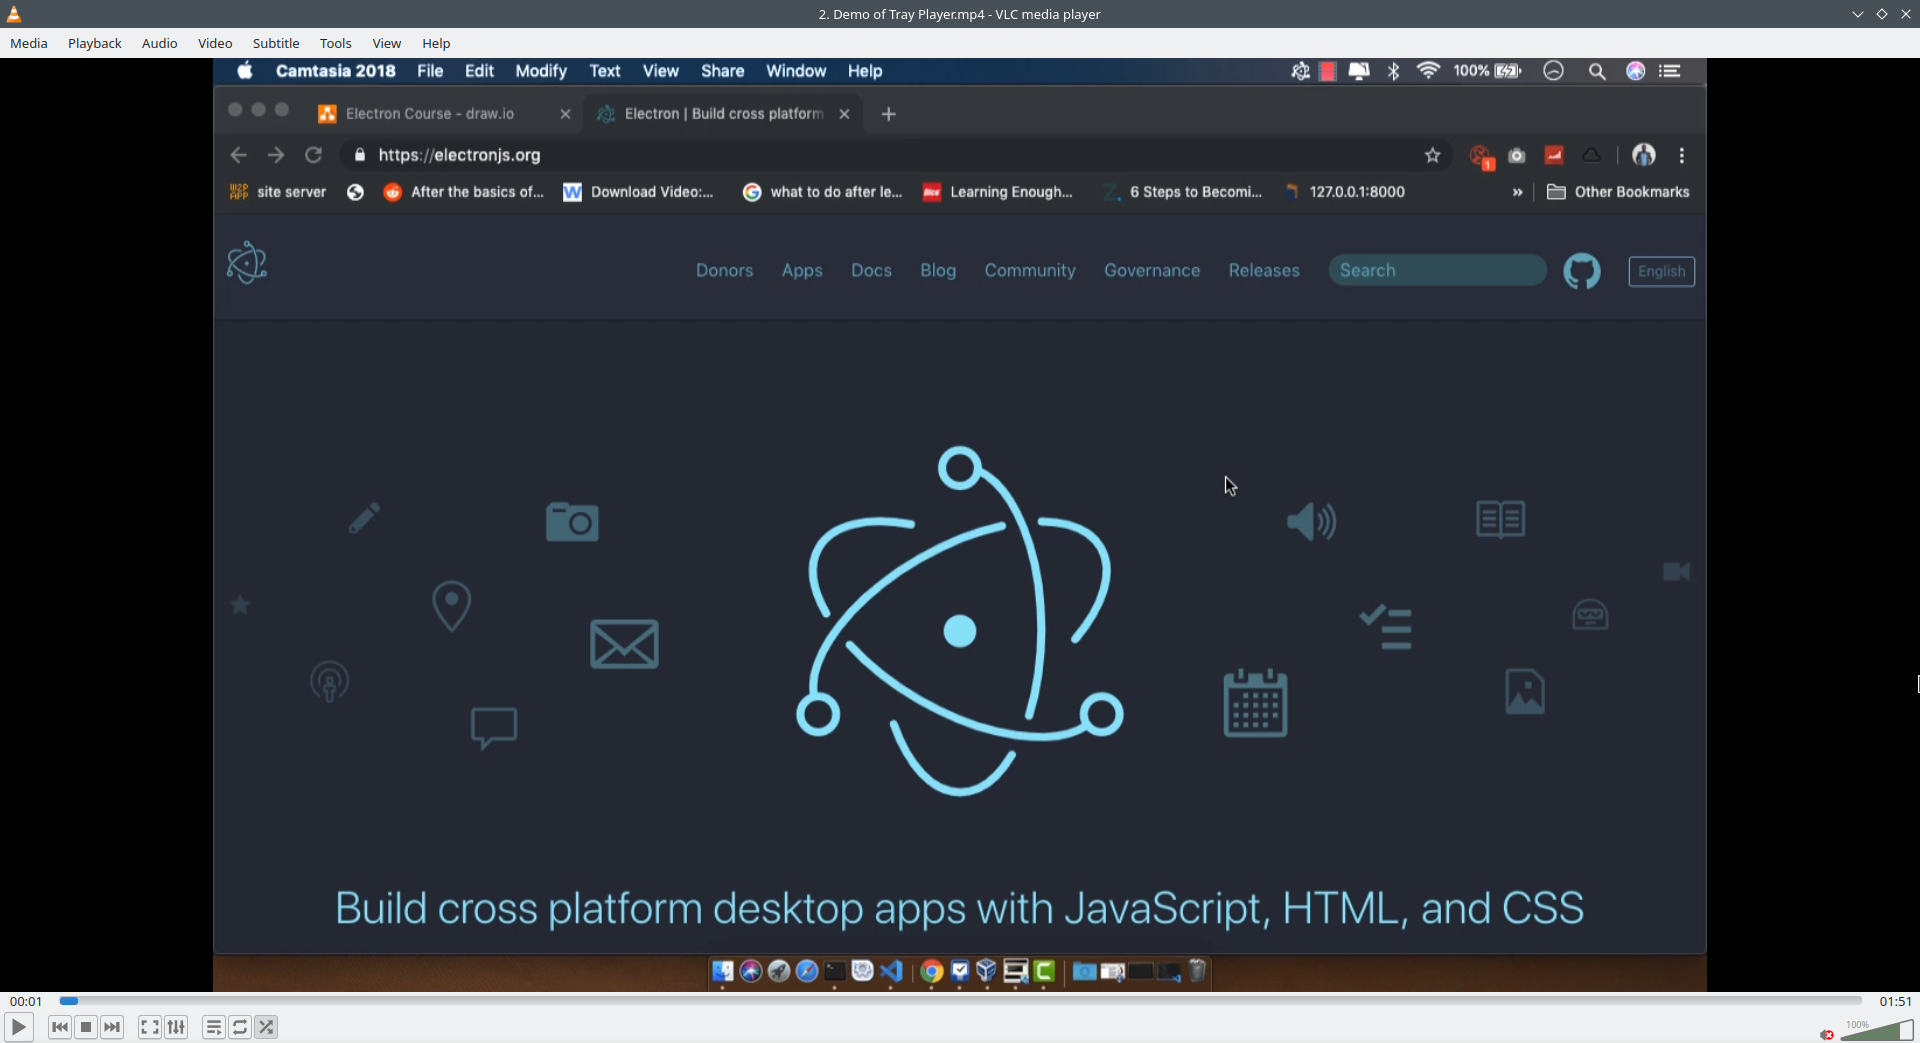Viewport: 1920px width, 1043px height.
Task: Open the VLC Playback menu
Action: click(x=95, y=43)
